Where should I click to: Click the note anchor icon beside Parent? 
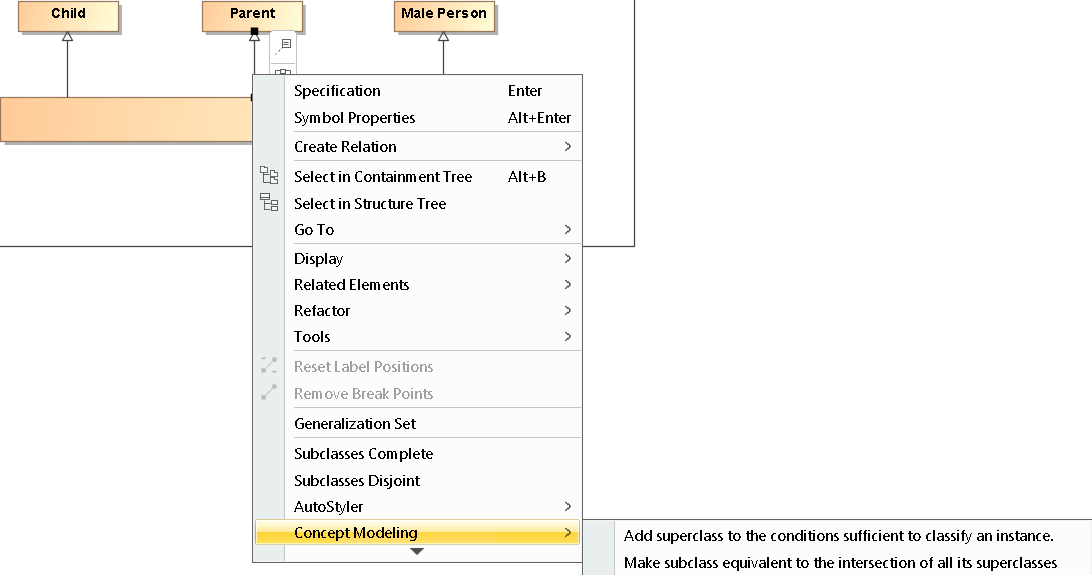click(284, 45)
